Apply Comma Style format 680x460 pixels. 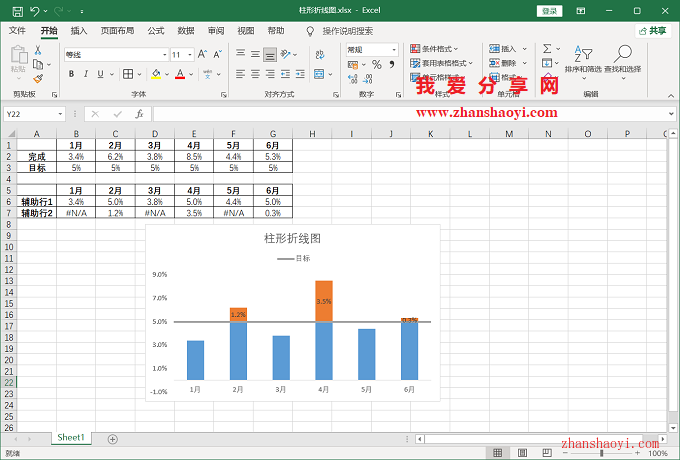coord(392,65)
